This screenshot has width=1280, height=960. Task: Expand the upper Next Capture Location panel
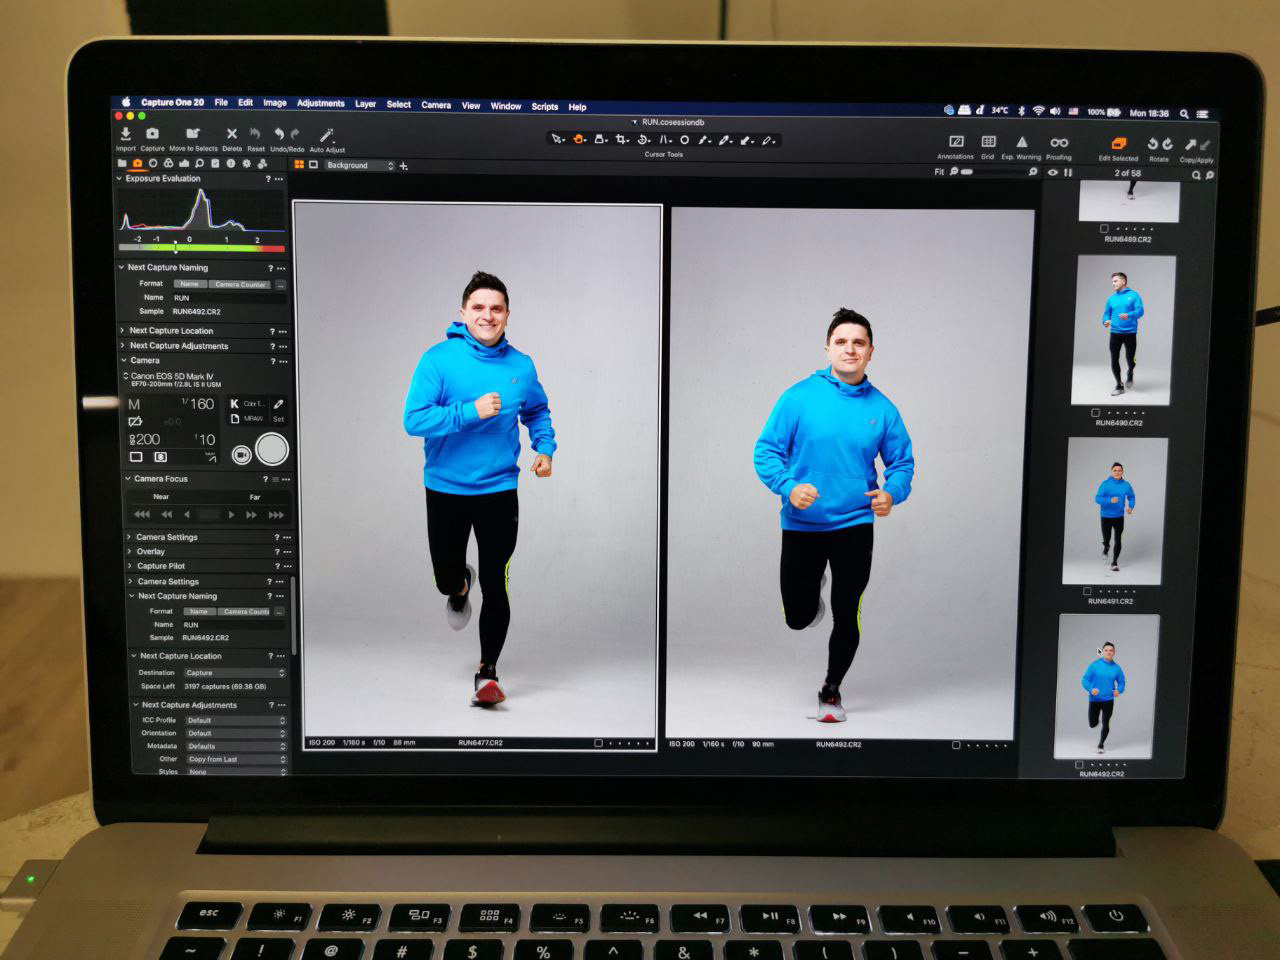(123, 330)
